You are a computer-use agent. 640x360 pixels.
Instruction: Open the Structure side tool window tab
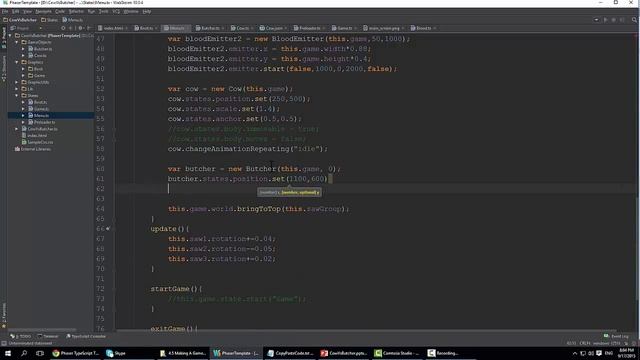(4, 68)
